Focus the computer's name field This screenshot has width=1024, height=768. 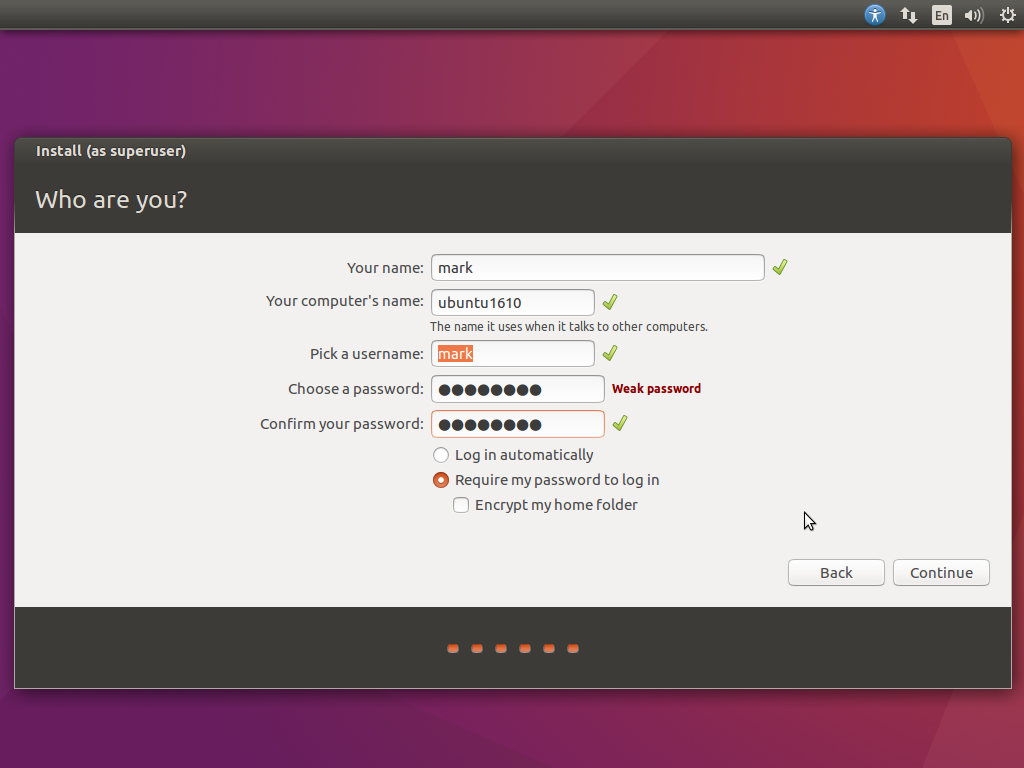click(x=512, y=303)
